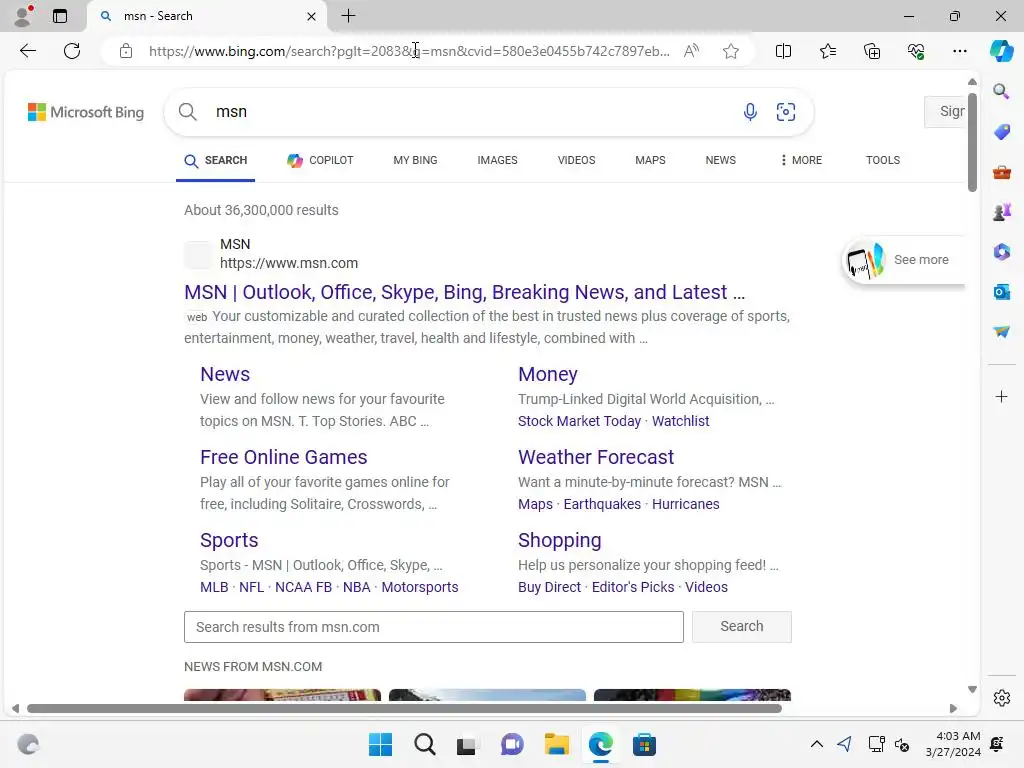Image resolution: width=1024 pixels, height=768 pixels.
Task: Open Browser essentials heart icon
Action: (916, 51)
